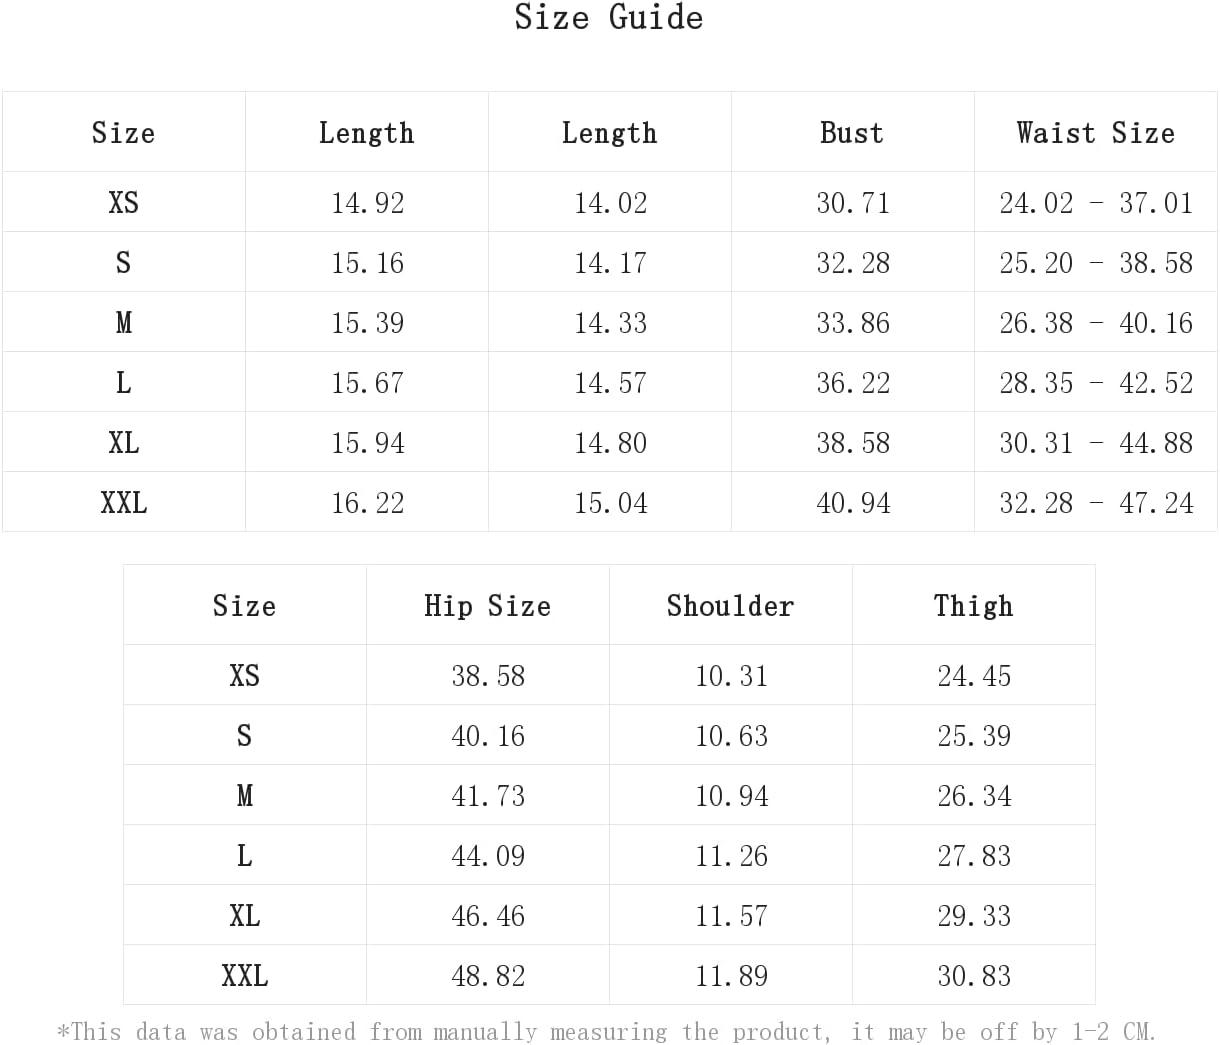Click the XXL length value 16.22
This screenshot has width=1220, height=1045.
pos(367,503)
